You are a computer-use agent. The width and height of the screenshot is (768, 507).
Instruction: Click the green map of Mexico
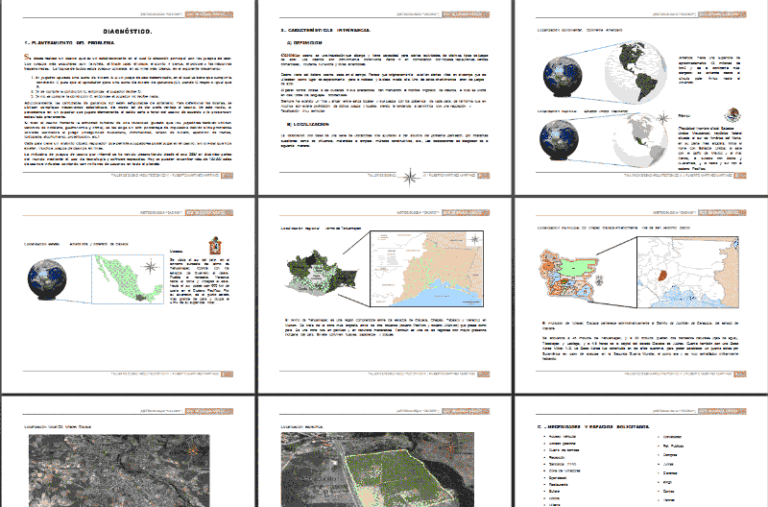pos(129,278)
